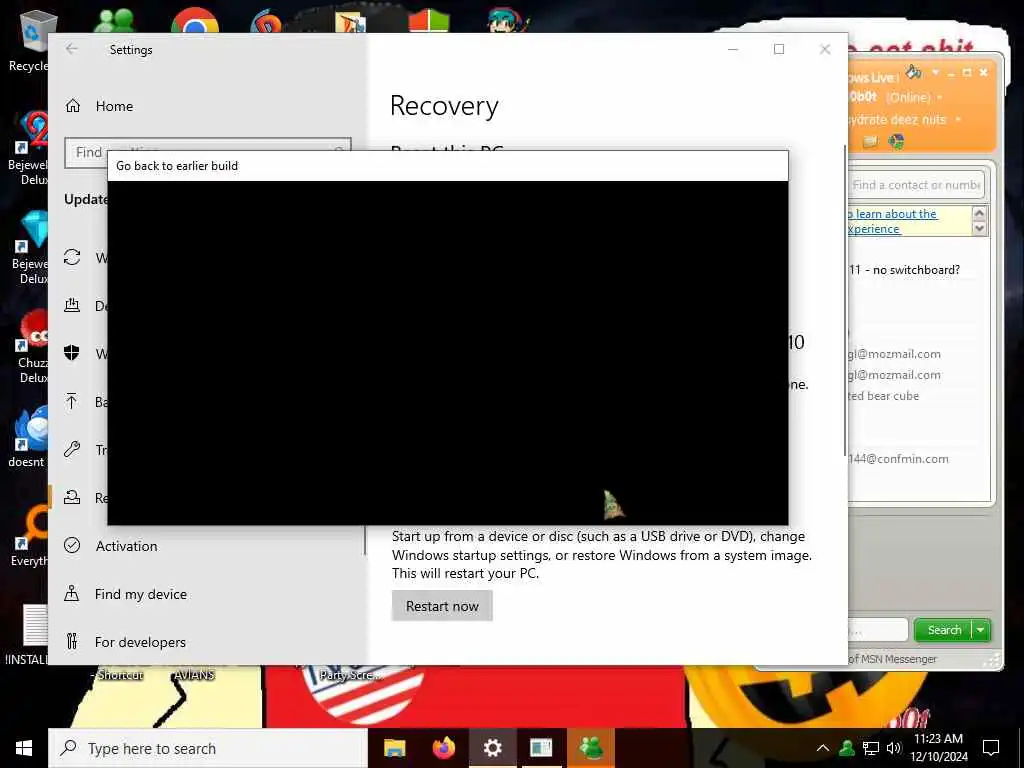Click the Find my device icon
The image size is (1024, 768).
click(x=72, y=594)
